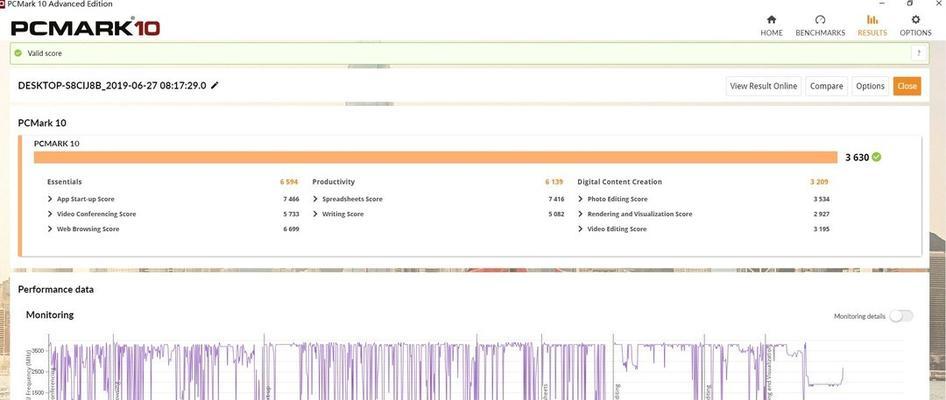Click the Productivity score 6 139
Screen dimensions: 946x400
554,182
